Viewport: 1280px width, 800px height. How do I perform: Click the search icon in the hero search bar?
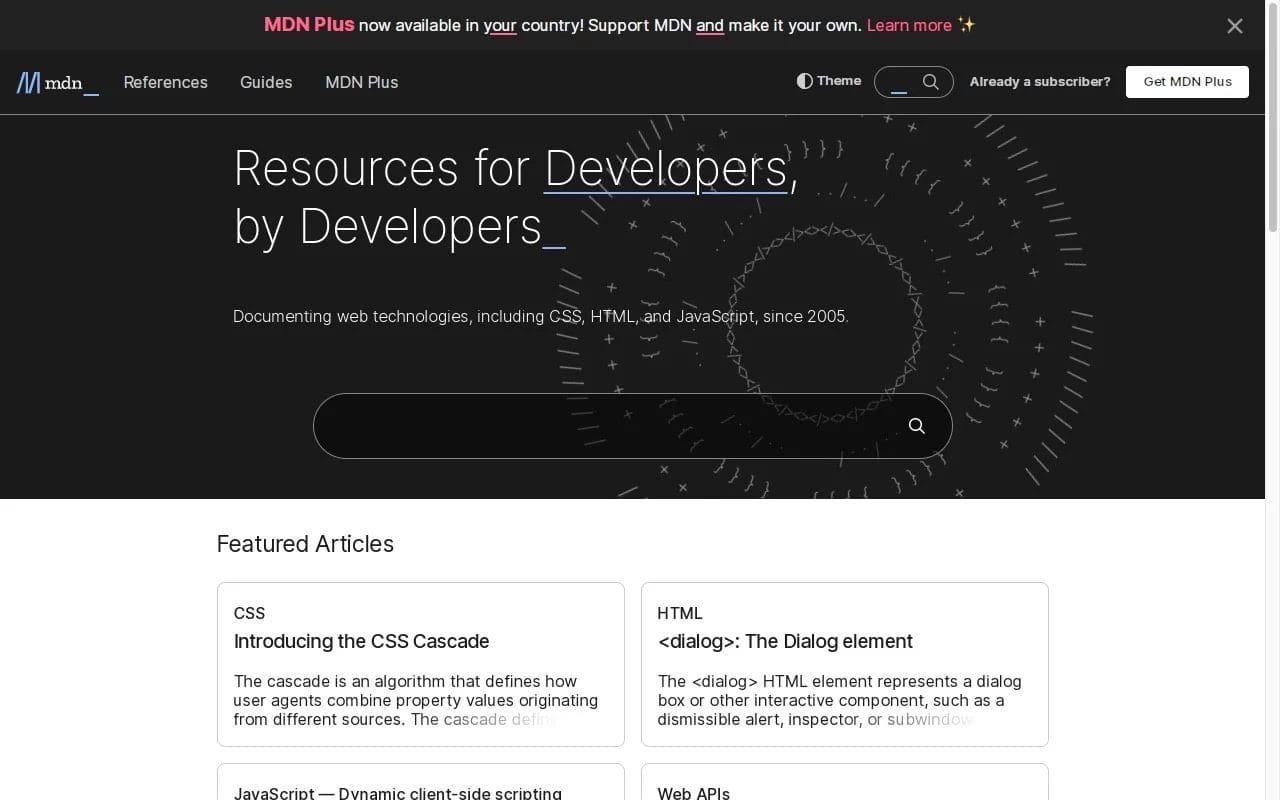pyautogui.click(x=916, y=426)
